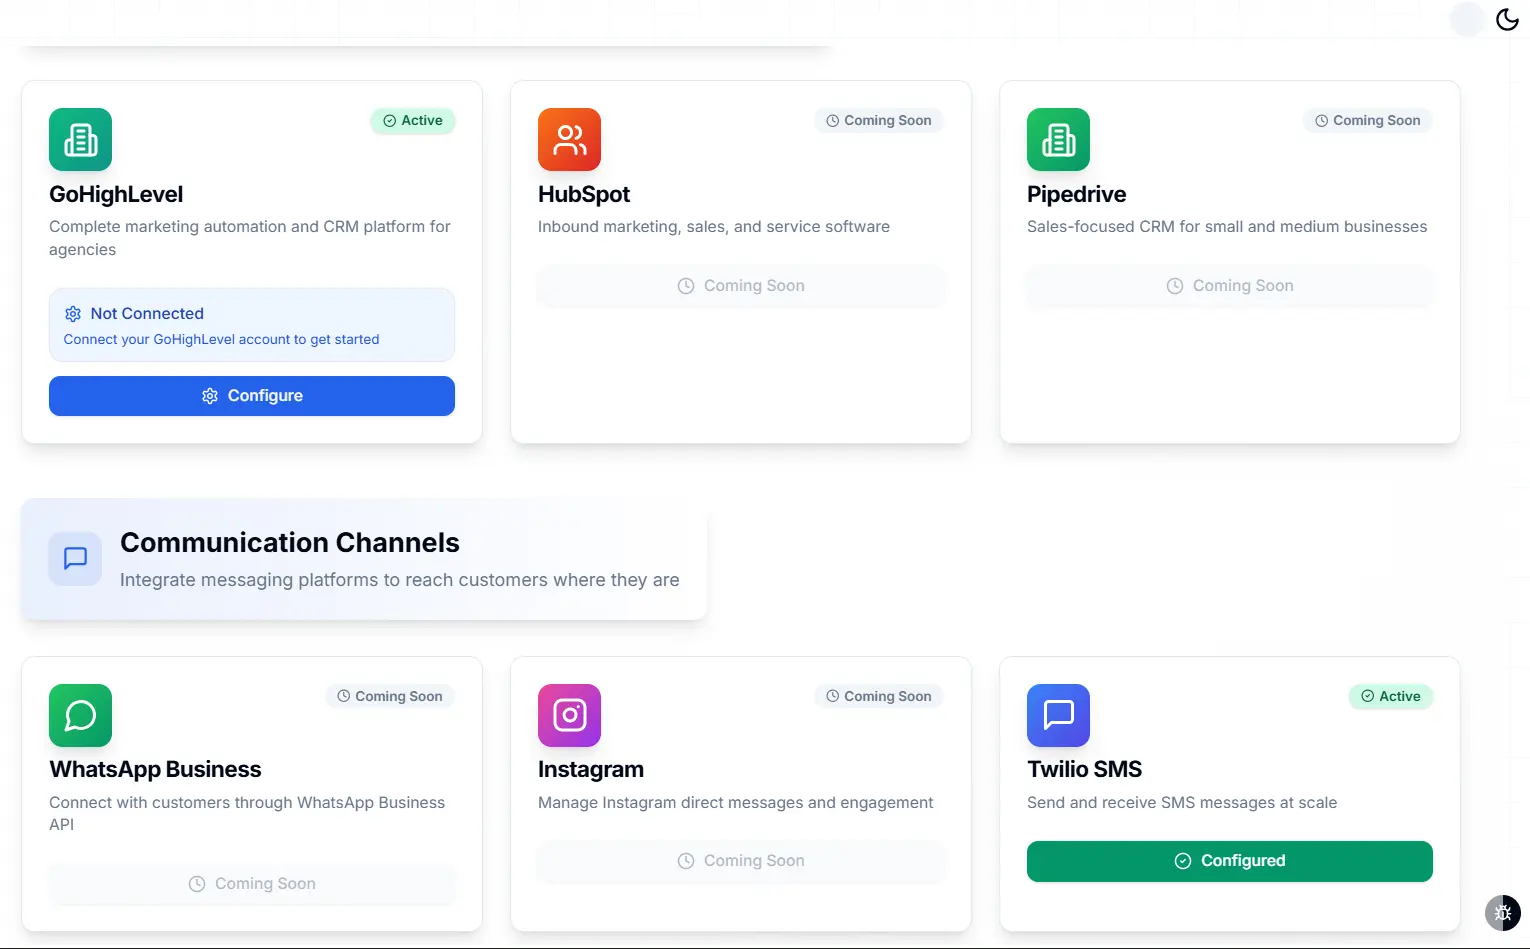Click the Pipedrive green building icon
This screenshot has height=949, width=1530.
[1058, 139]
